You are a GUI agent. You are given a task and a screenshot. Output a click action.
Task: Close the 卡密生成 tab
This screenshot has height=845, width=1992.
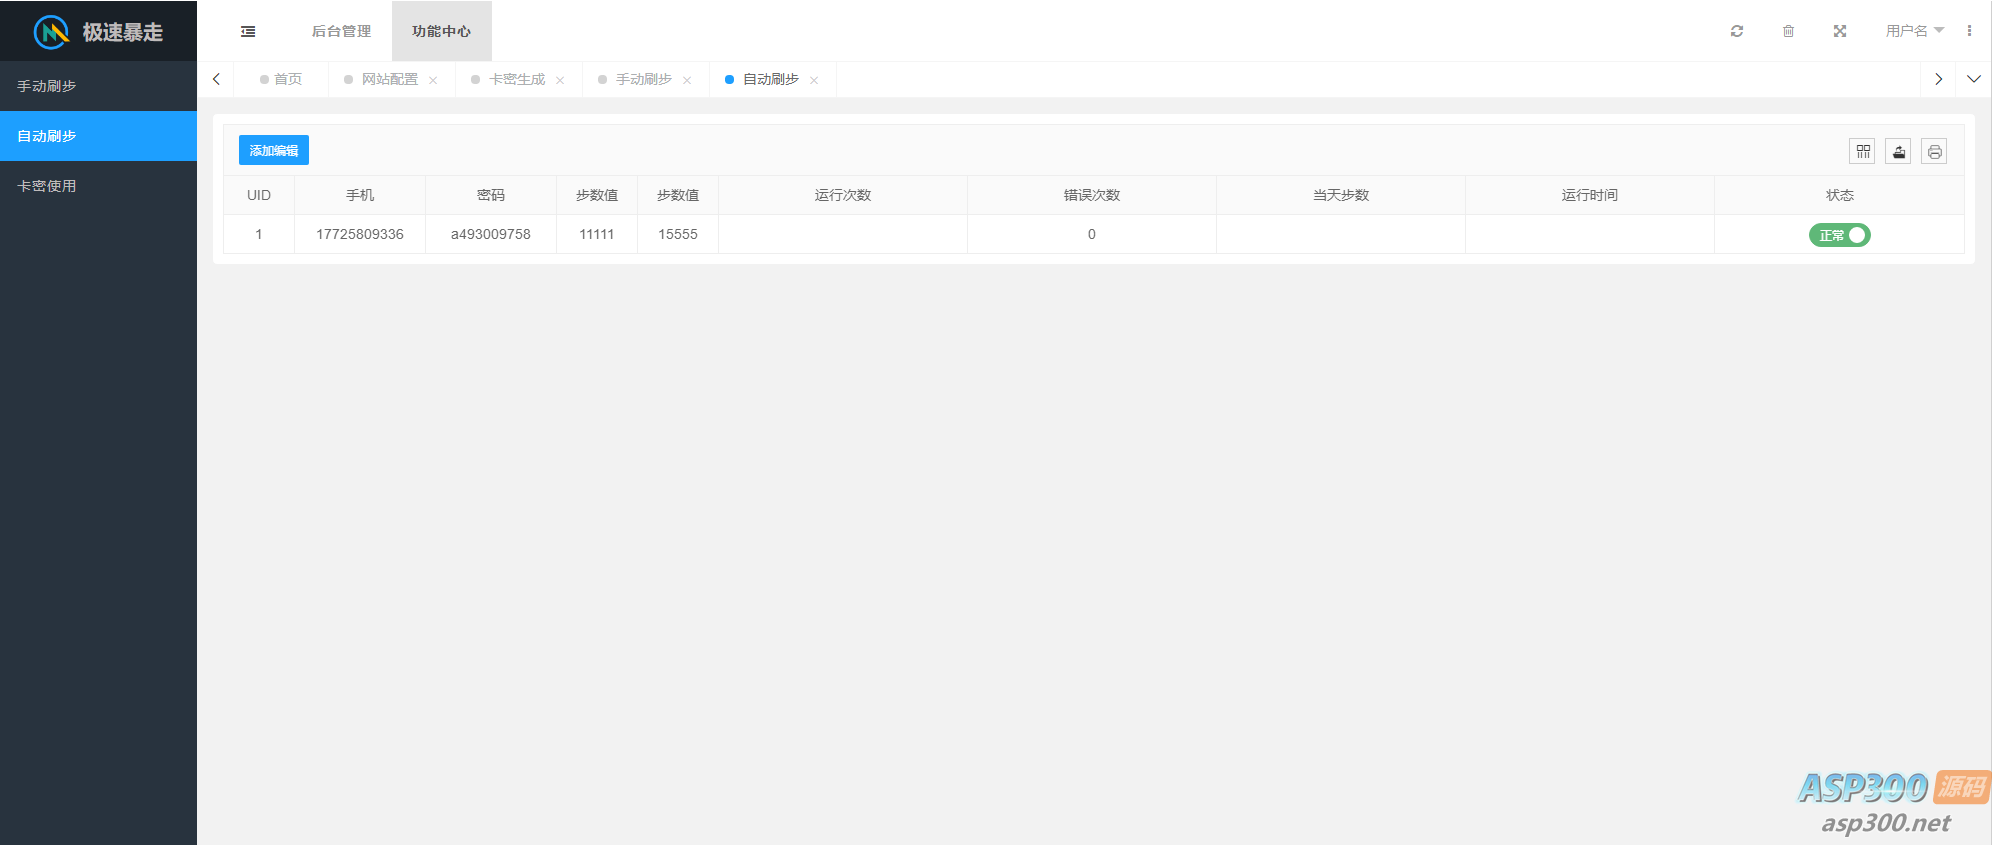[x=560, y=80]
